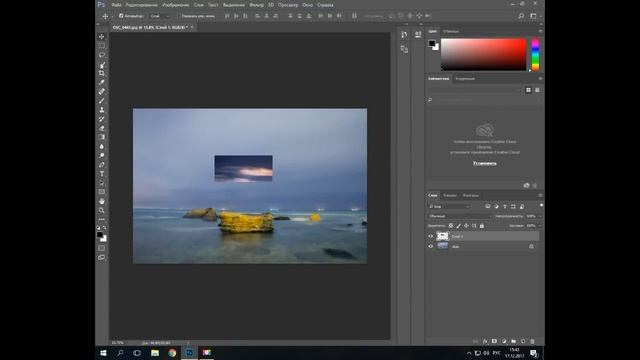Viewport: 640px width, 360px height.
Task: Switch to the Коррекция tab
Action: coord(465,79)
